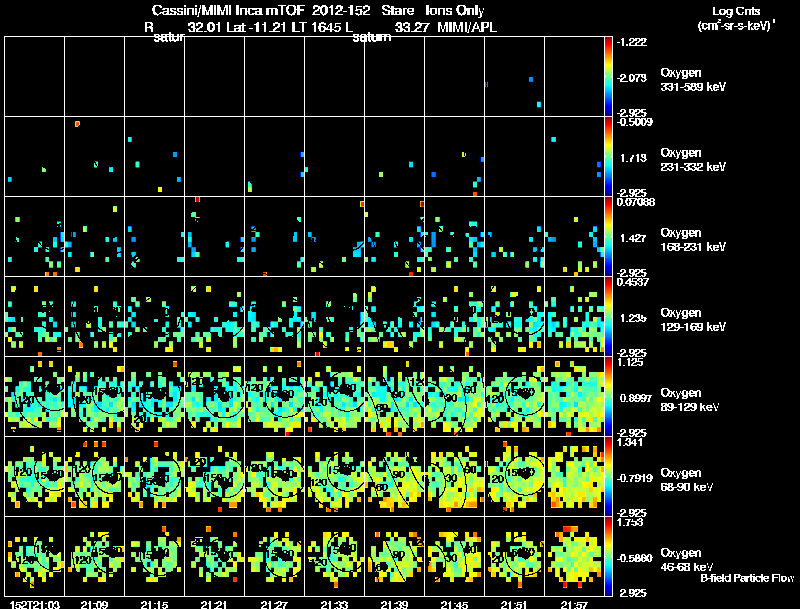The width and height of the screenshot is (800, 609).
Task: Click the 89-129 keV color scale bar
Action: tap(608, 396)
